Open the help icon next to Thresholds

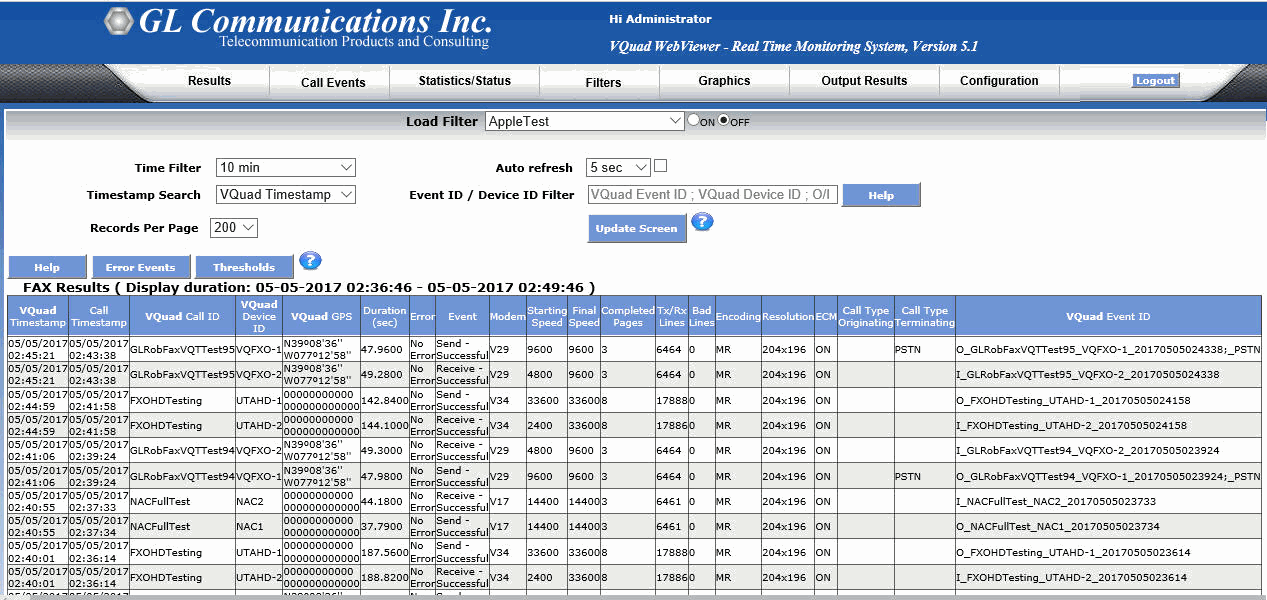(310, 260)
